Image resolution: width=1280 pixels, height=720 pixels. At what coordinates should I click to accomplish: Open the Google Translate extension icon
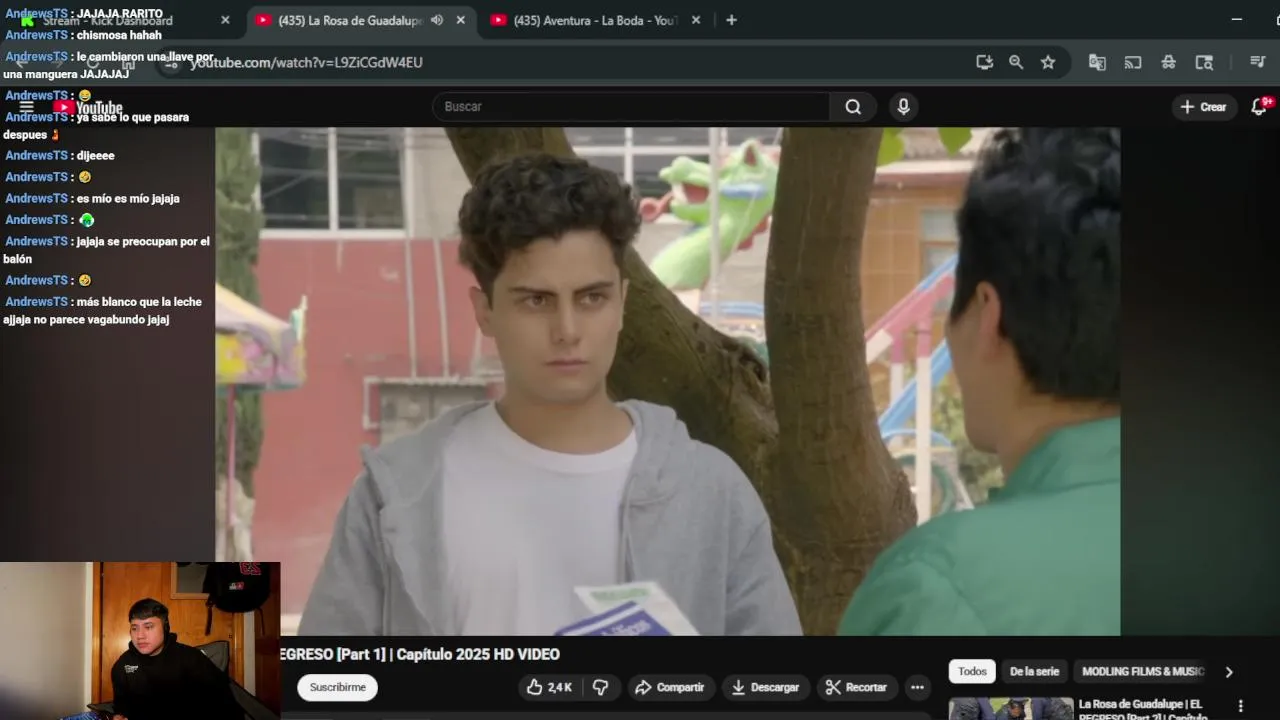pos(1097,62)
